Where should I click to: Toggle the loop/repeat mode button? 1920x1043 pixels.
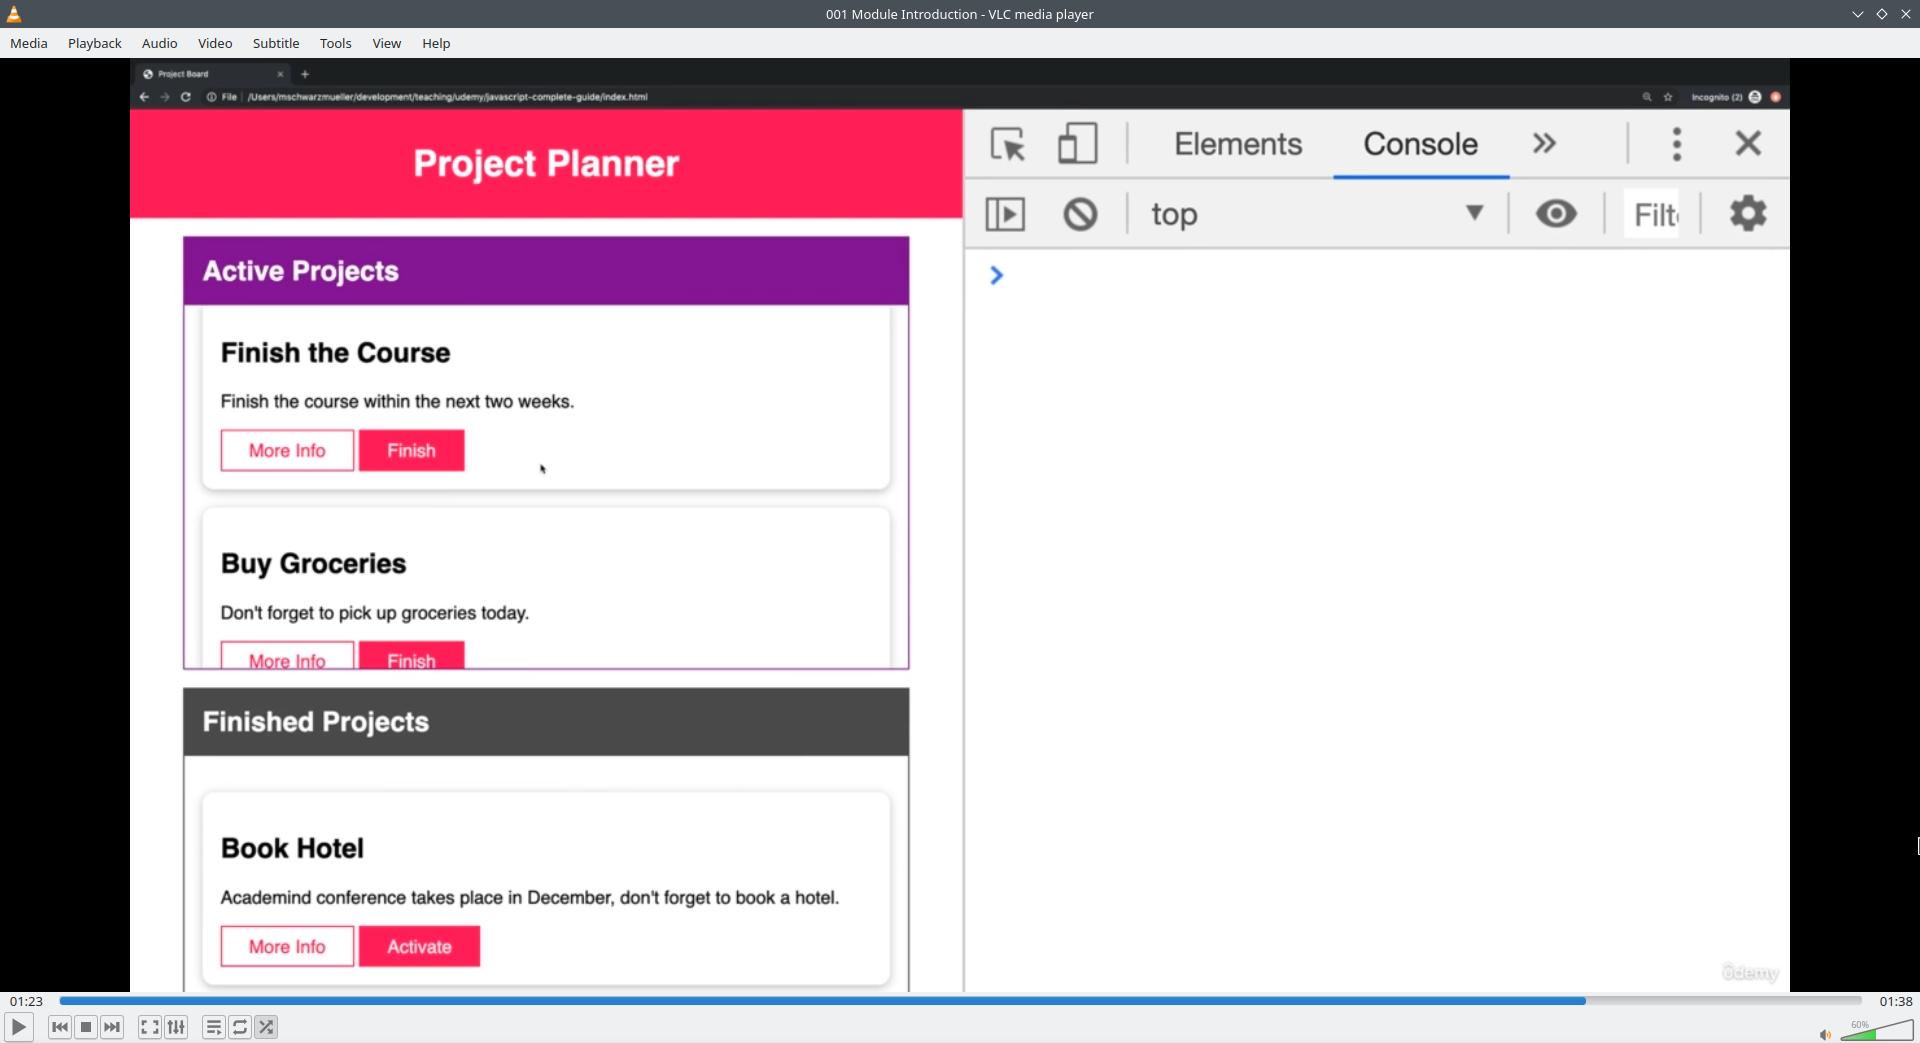click(x=240, y=1027)
